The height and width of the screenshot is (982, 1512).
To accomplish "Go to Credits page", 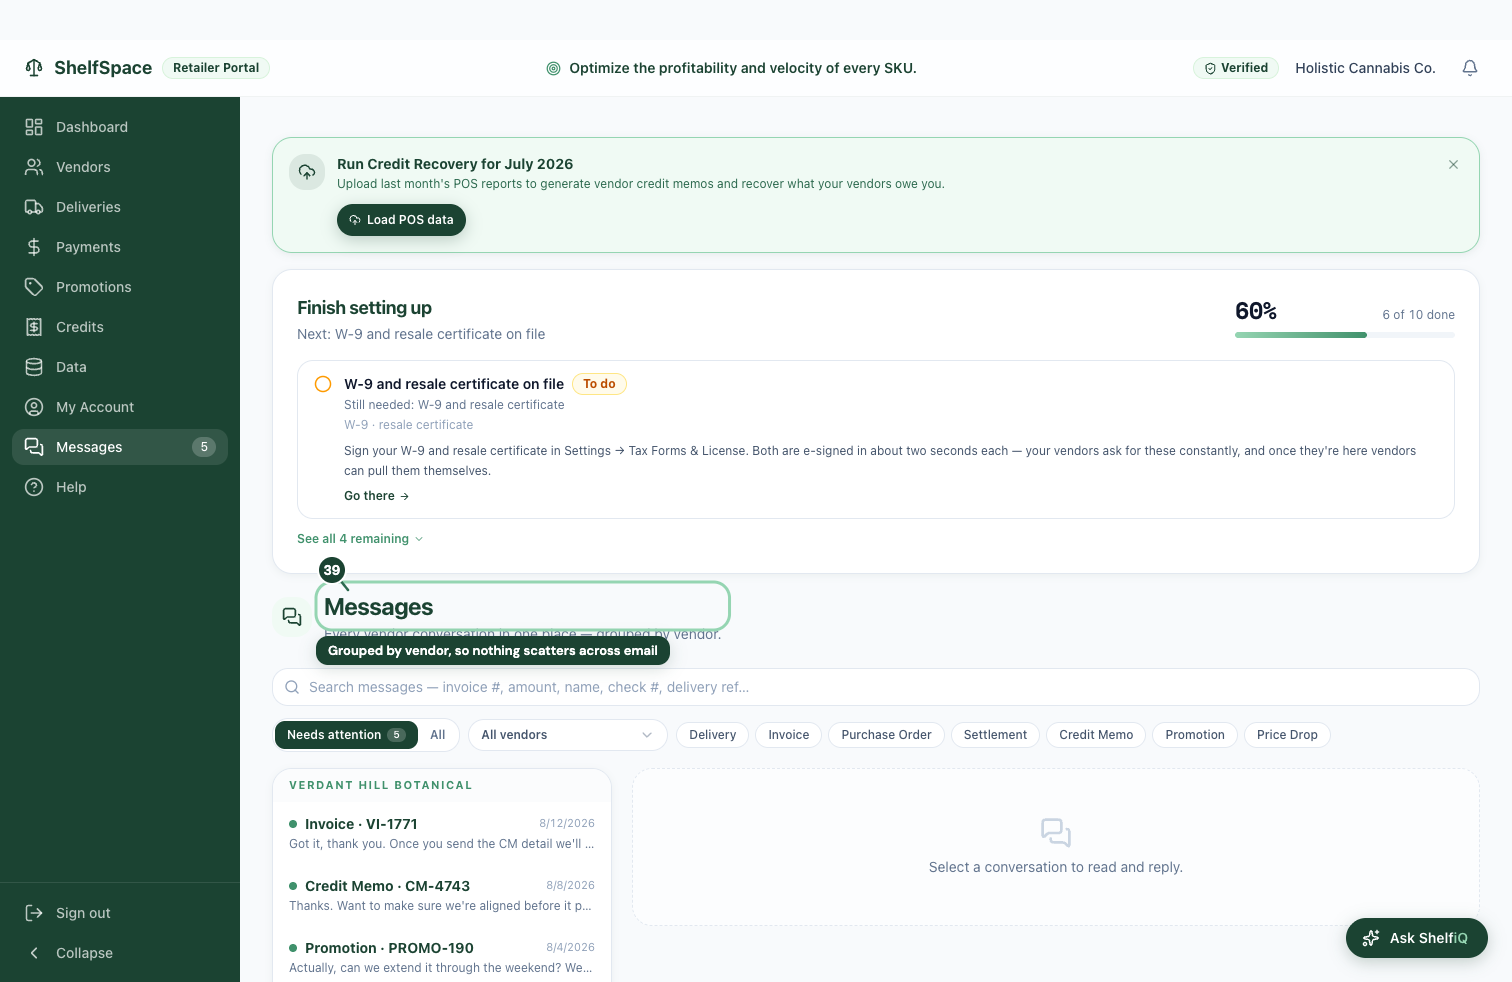I will 120,327.
